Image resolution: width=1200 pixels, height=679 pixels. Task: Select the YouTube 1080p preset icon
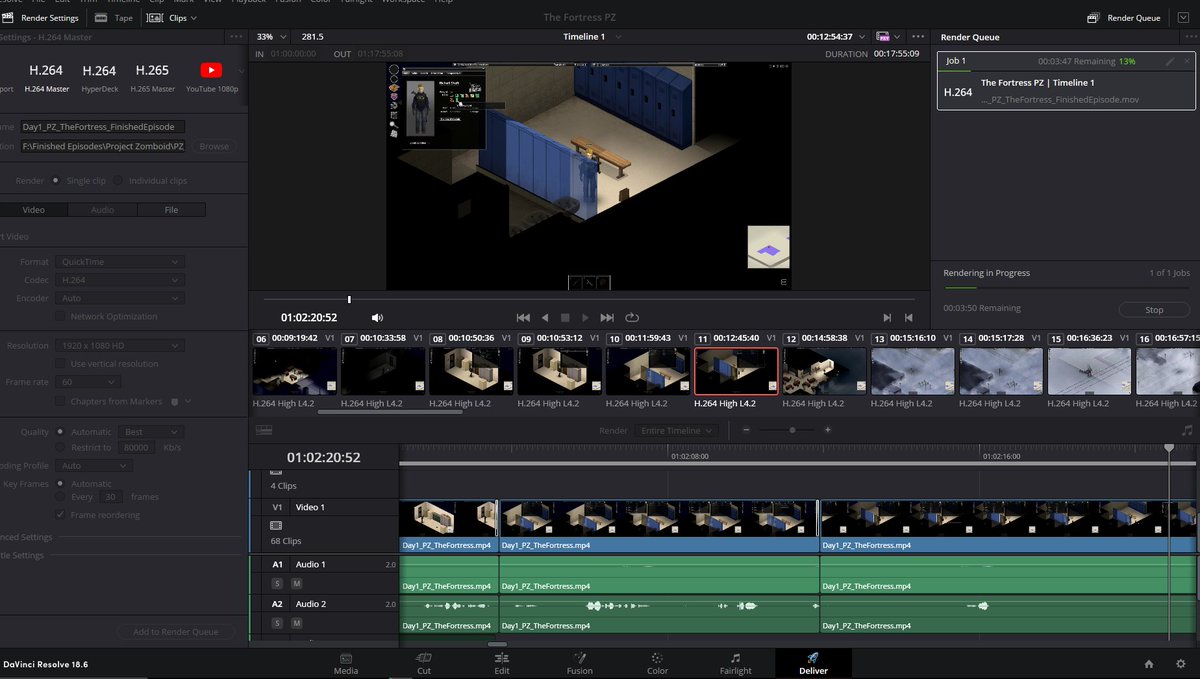pyautogui.click(x=211, y=70)
